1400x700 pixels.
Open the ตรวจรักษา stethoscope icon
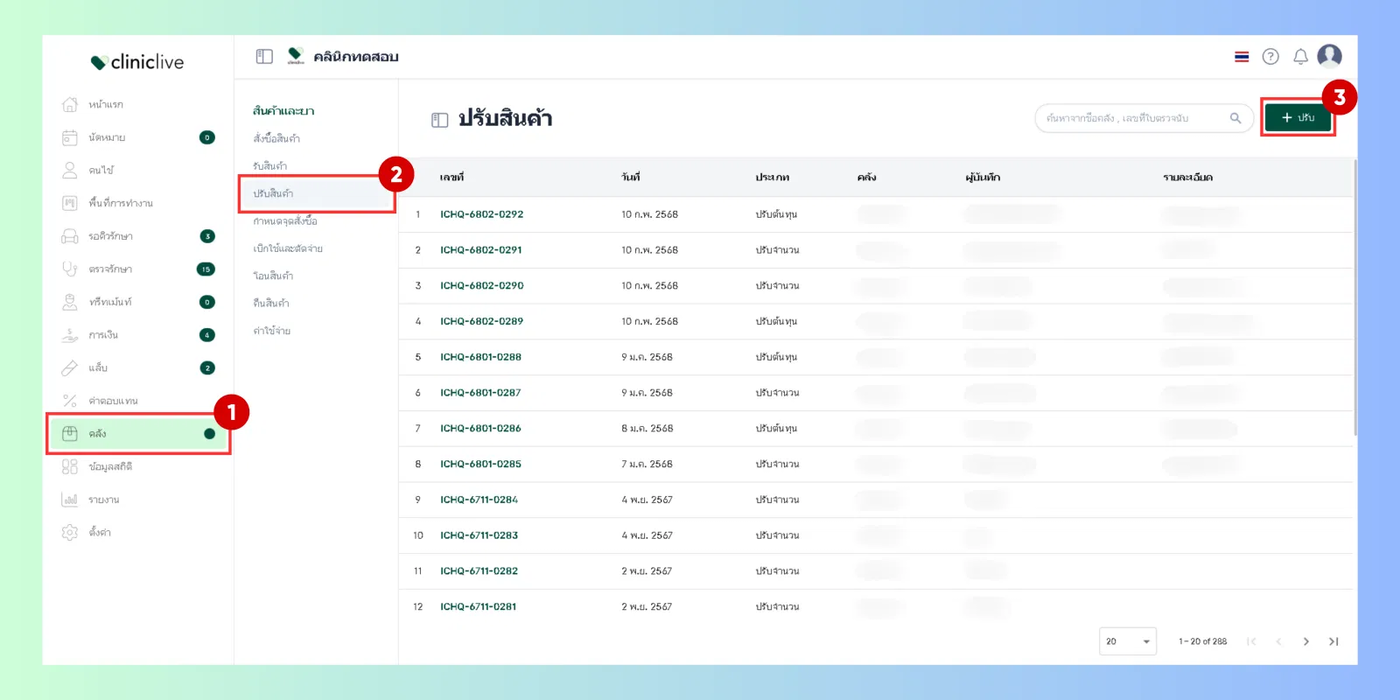point(69,269)
